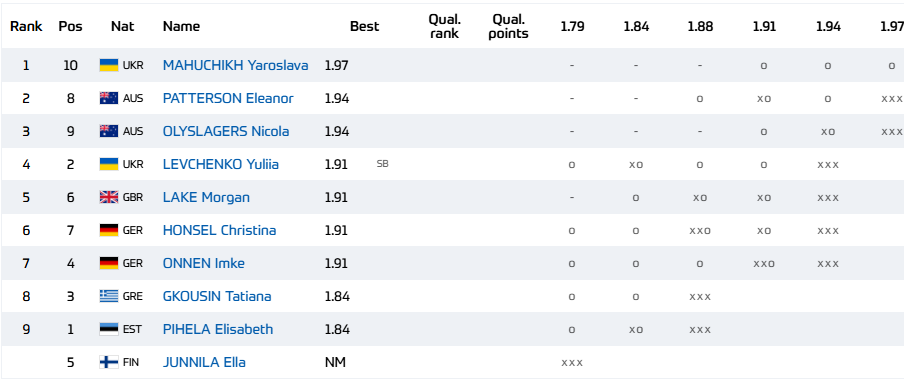Click the Ukraine flag beside MAHUCHIKH
Screen dimensions: 915x381
[109, 65]
